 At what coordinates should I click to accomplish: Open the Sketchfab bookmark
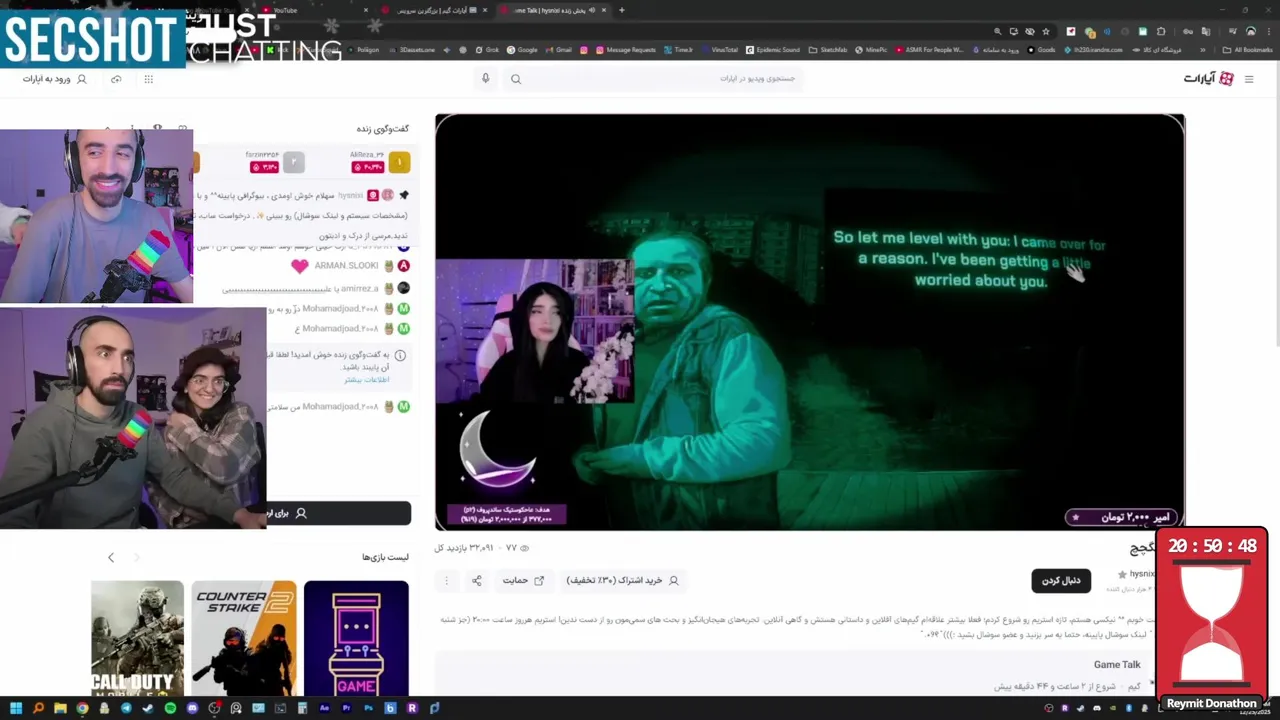point(828,50)
